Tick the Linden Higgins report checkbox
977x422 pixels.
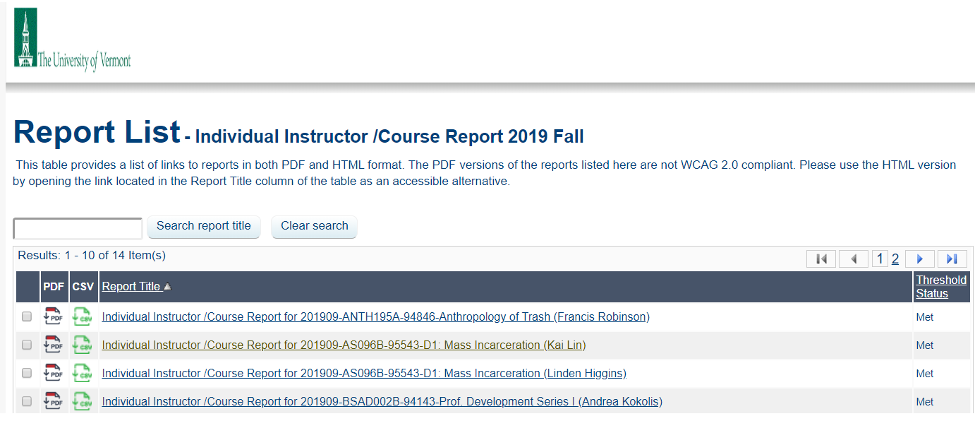27,373
